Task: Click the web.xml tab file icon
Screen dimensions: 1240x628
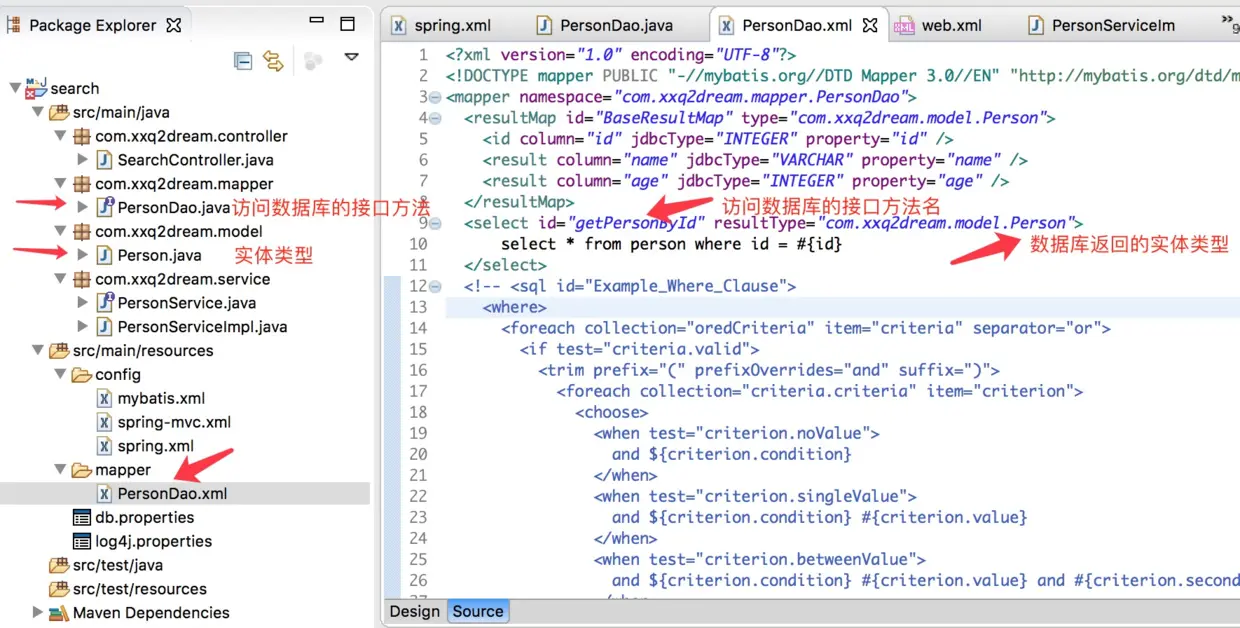Action: point(904,26)
